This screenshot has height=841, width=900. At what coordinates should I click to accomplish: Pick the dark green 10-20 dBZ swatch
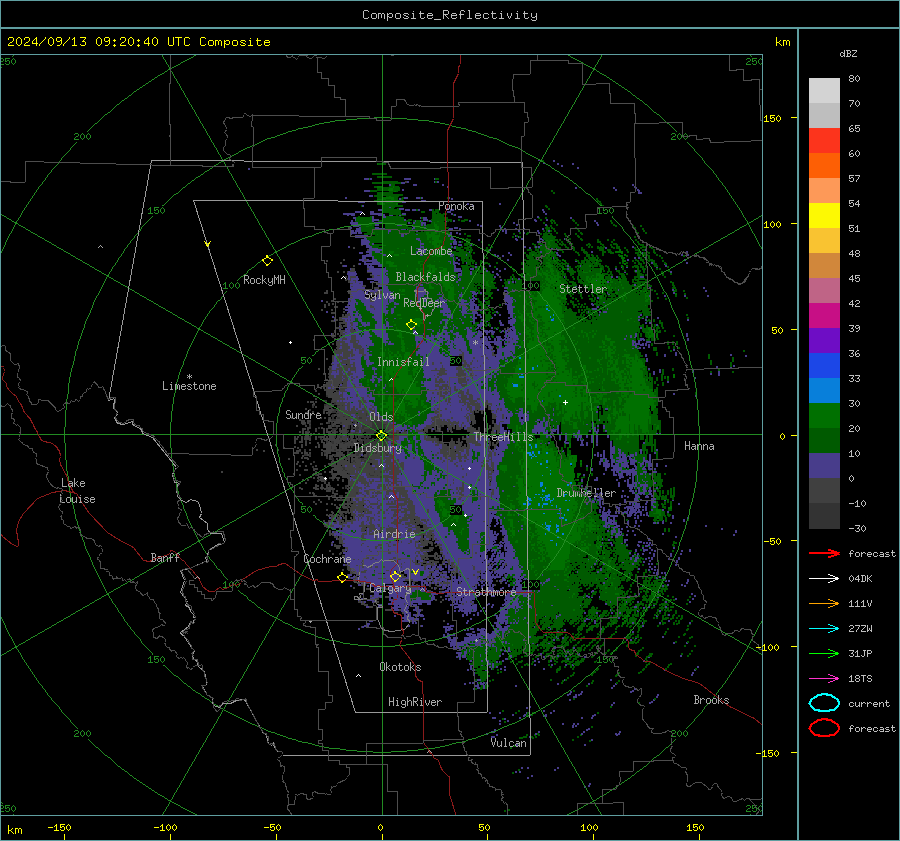pyautogui.click(x=824, y=441)
